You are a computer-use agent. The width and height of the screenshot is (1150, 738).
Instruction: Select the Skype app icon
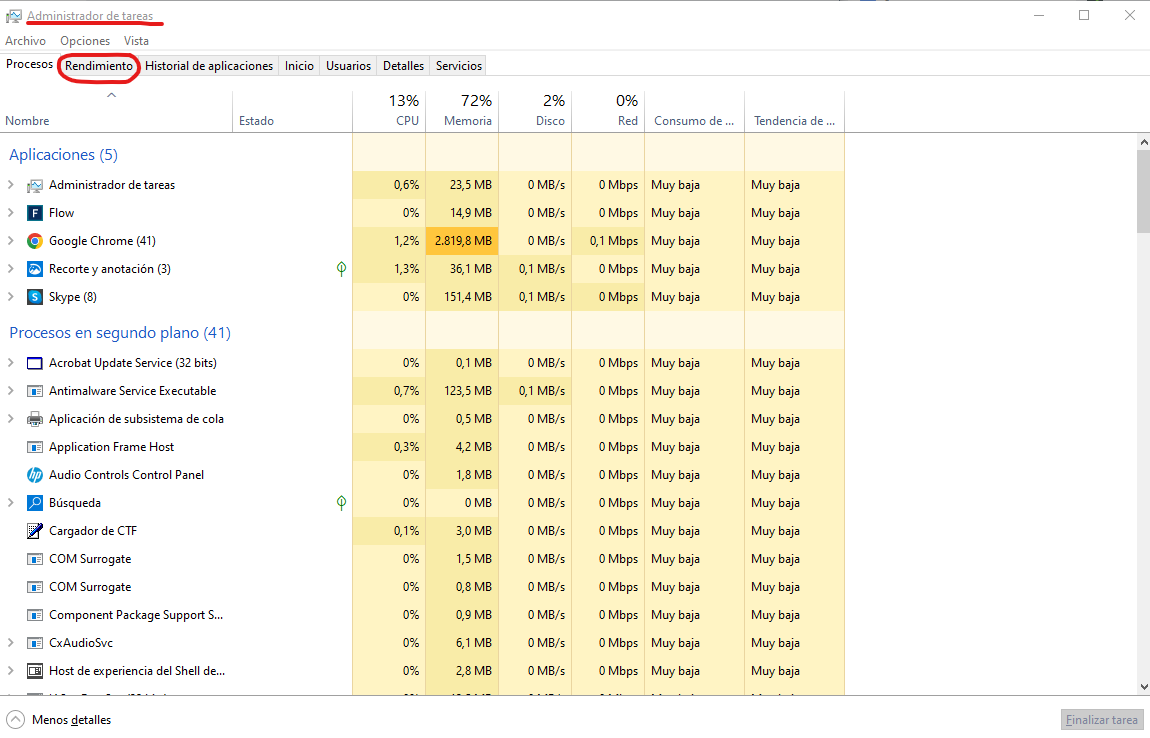coord(35,297)
